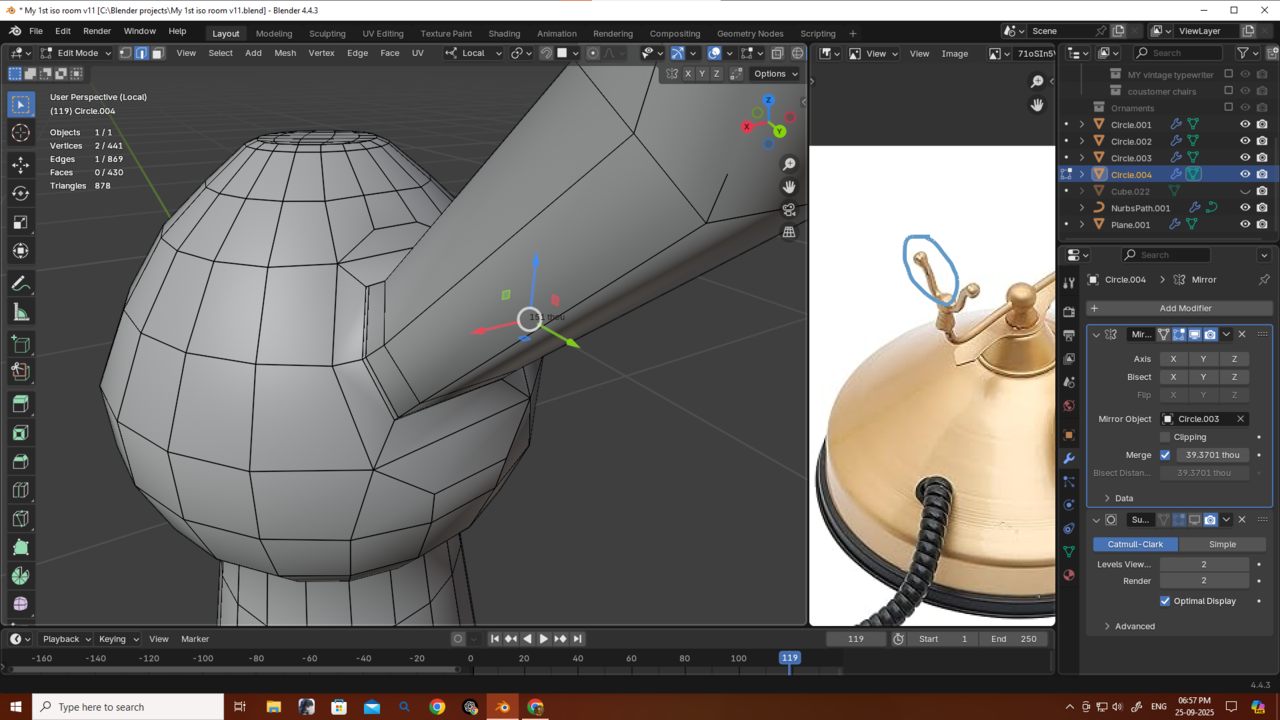Viewport: 1280px width, 720px height.
Task: Open the Sculpting workspace tab
Action: pyautogui.click(x=326, y=33)
